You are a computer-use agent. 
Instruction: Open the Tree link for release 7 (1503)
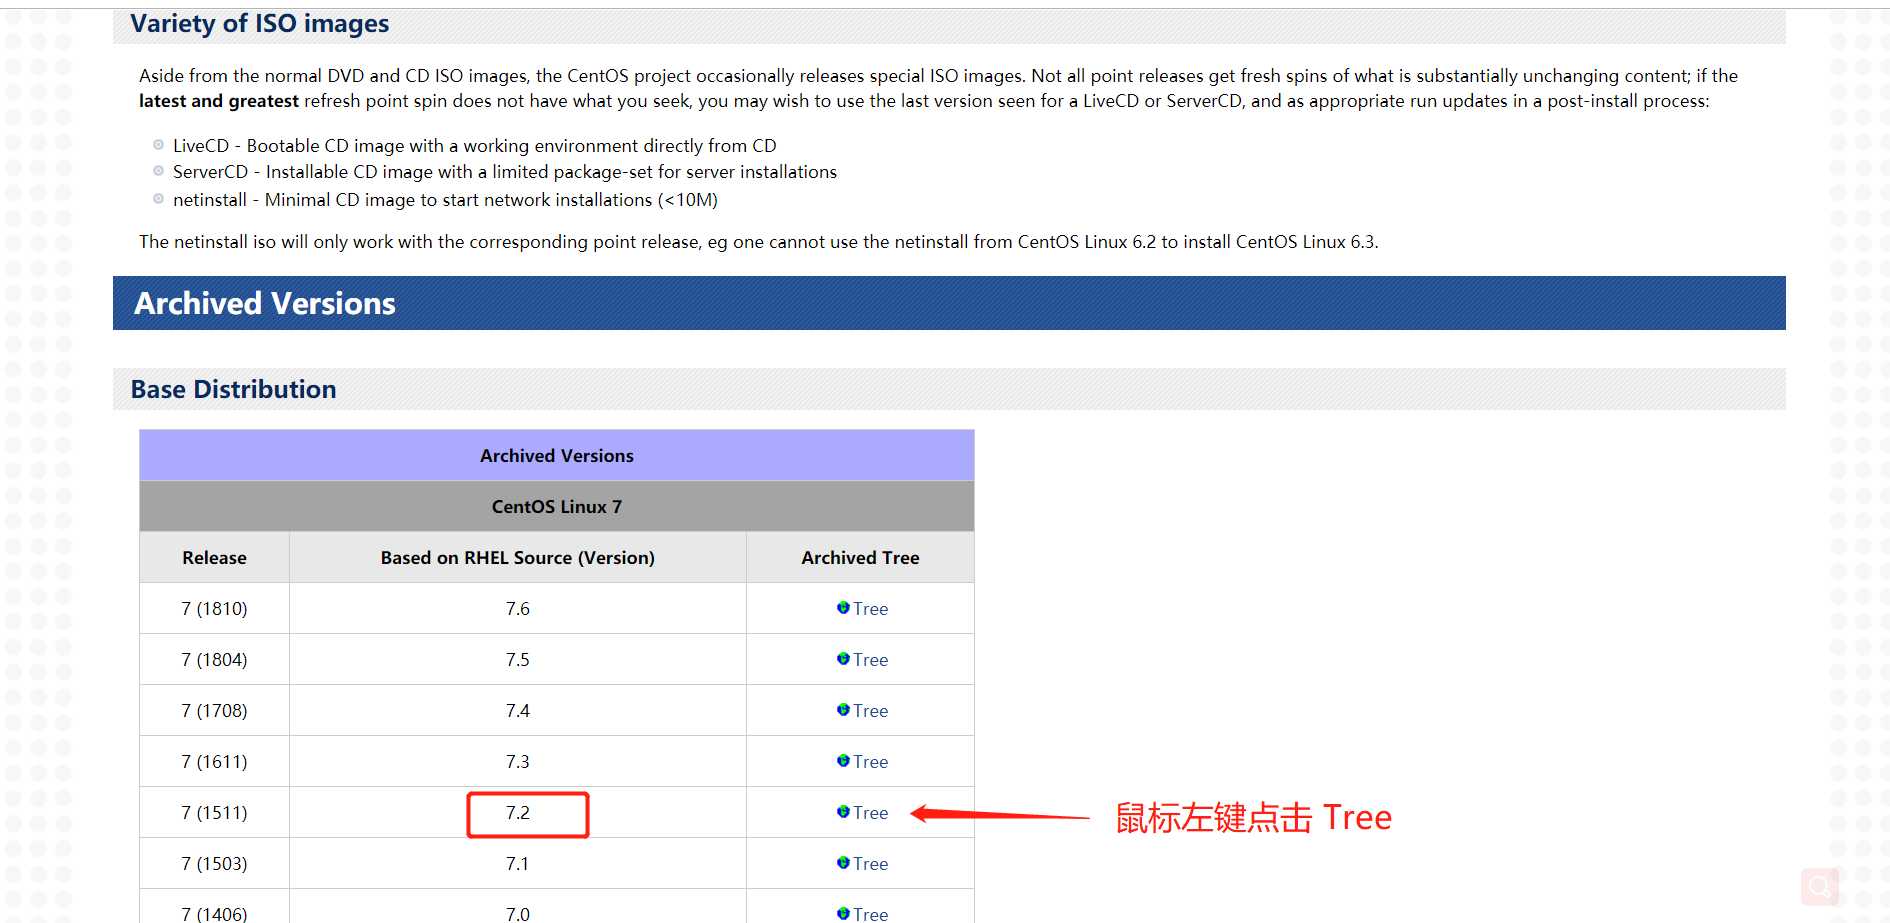tap(870, 863)
